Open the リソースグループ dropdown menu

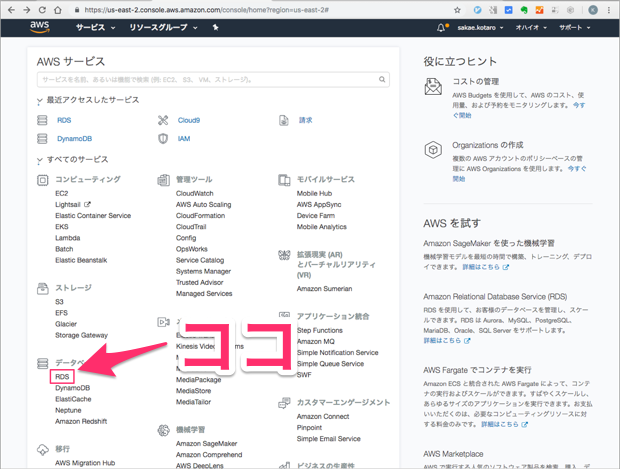(163, 28)
